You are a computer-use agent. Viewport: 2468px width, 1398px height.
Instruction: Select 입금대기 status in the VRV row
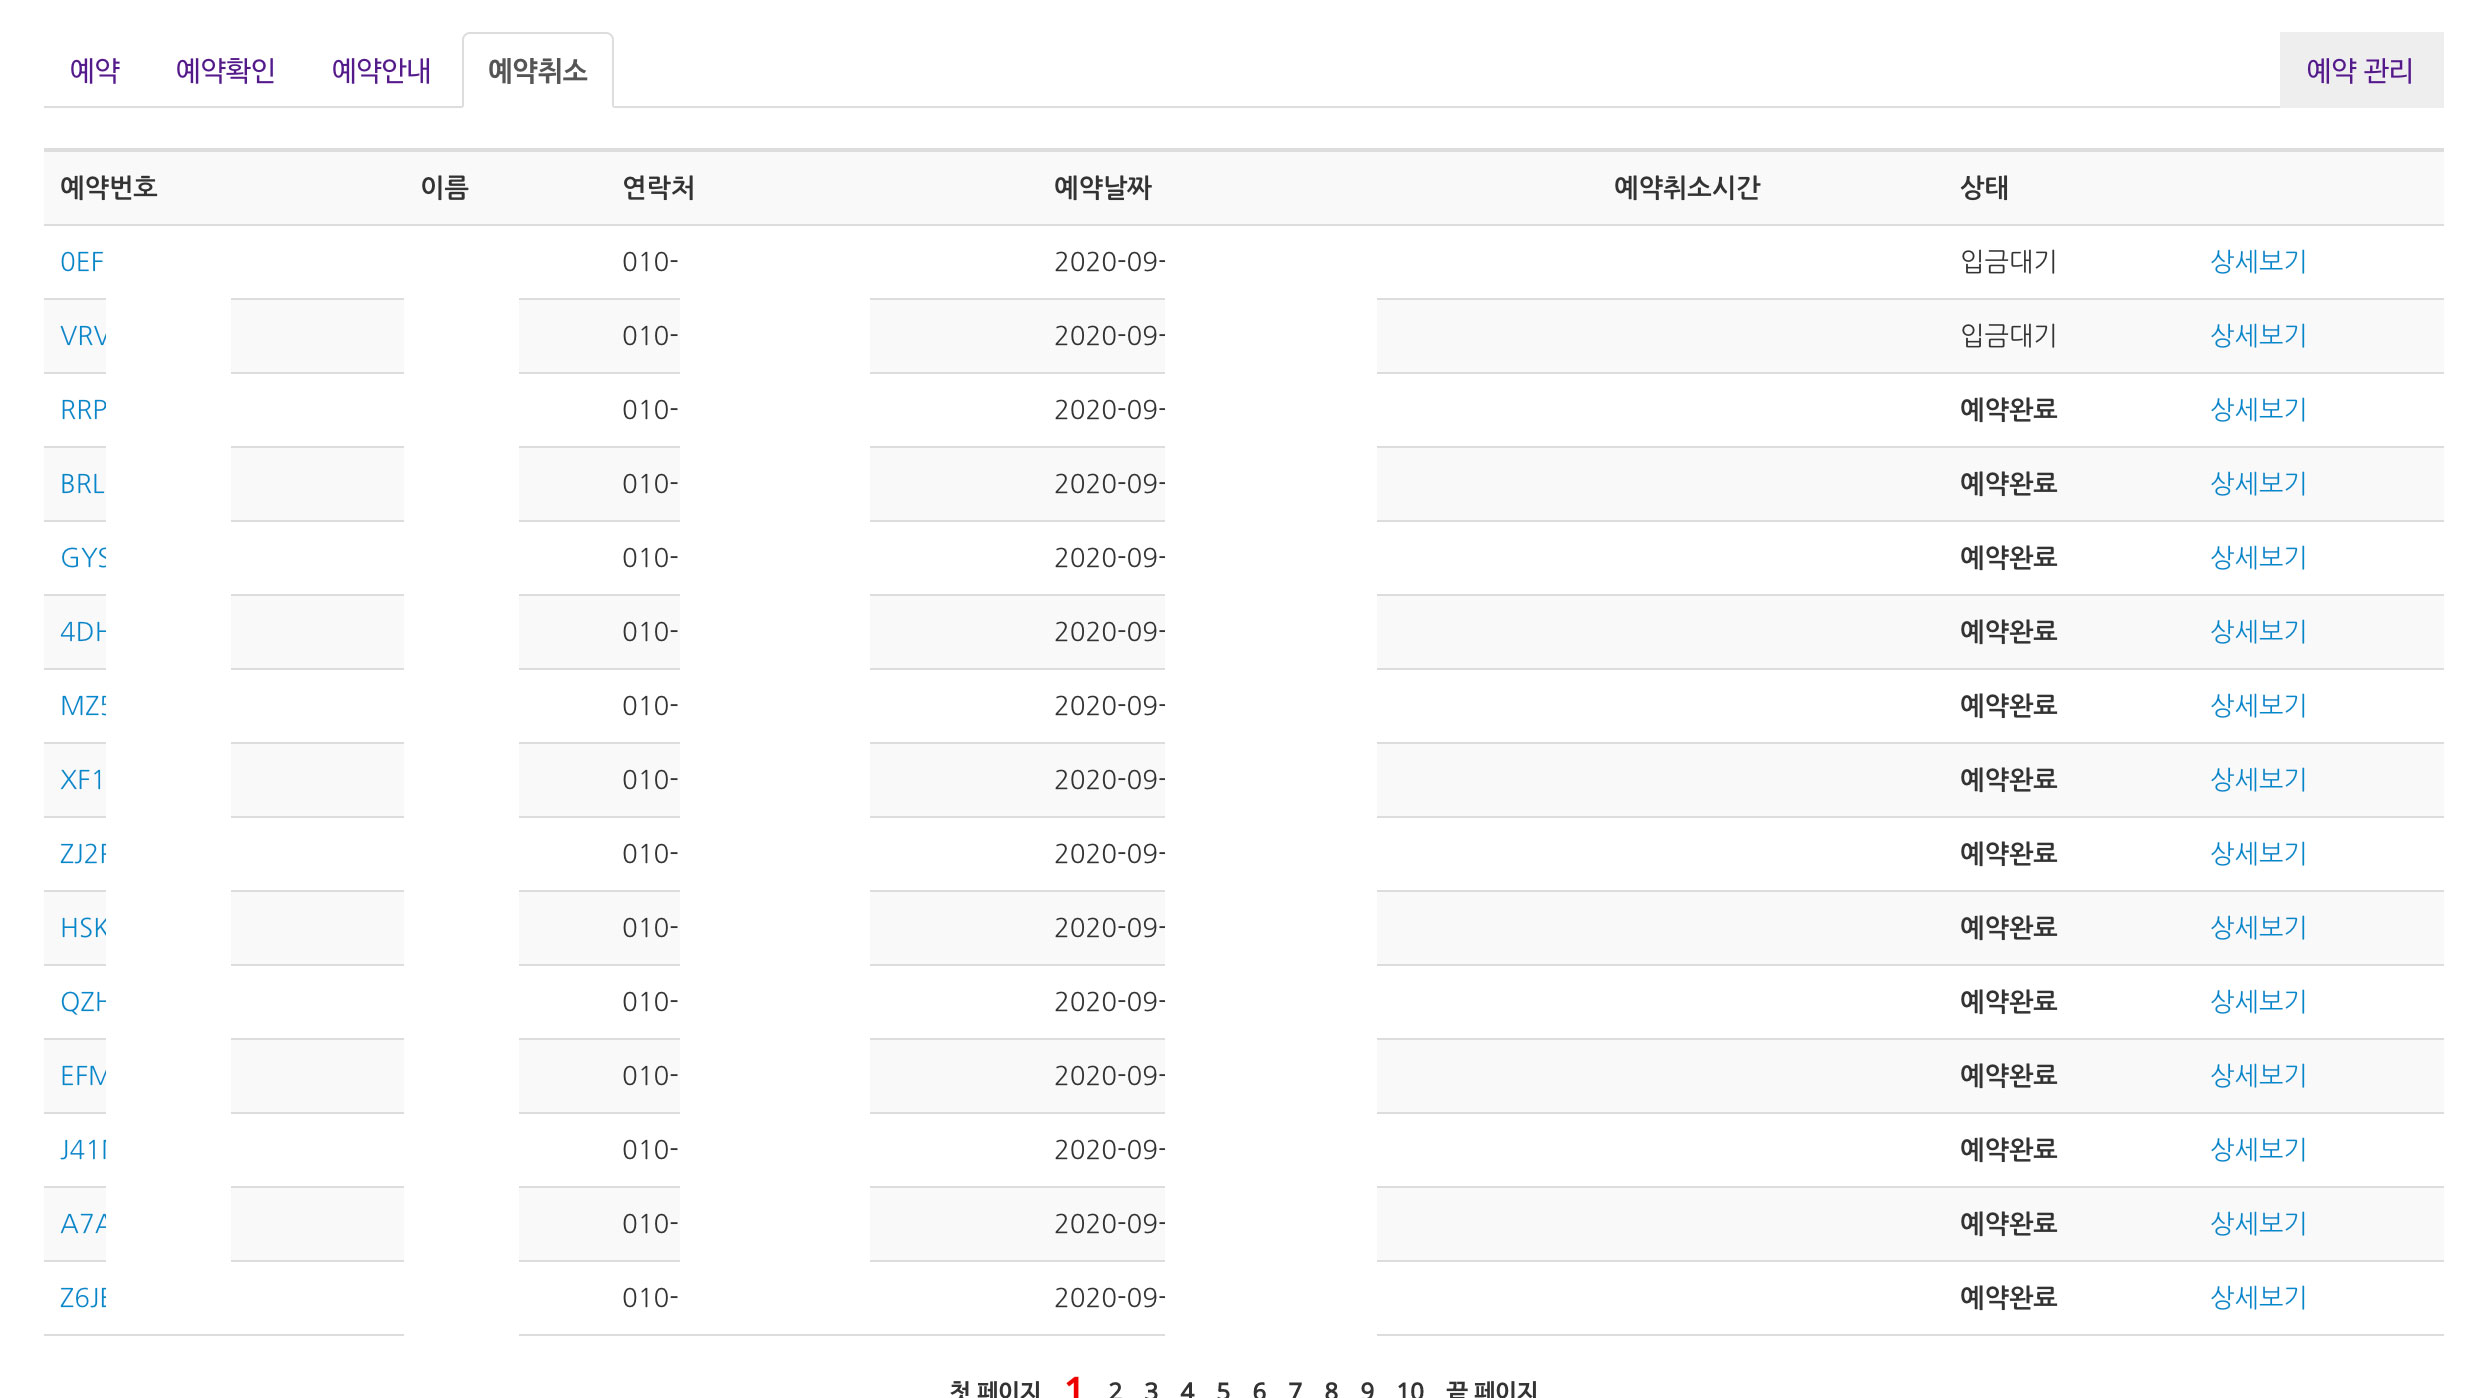click(x=2008, y=336)
